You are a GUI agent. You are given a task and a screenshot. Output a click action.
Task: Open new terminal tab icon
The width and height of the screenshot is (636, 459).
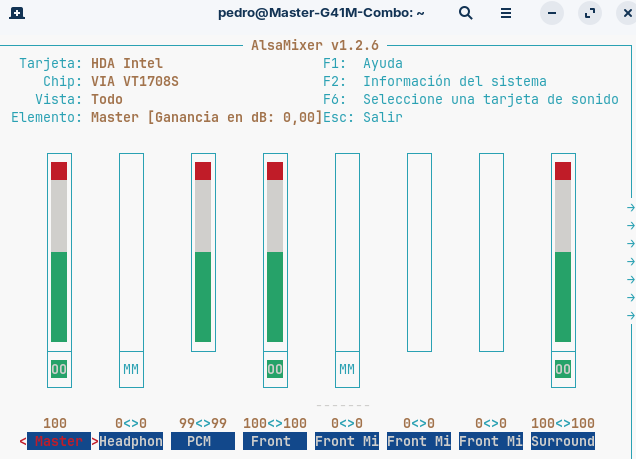click(x=17, y=13)
